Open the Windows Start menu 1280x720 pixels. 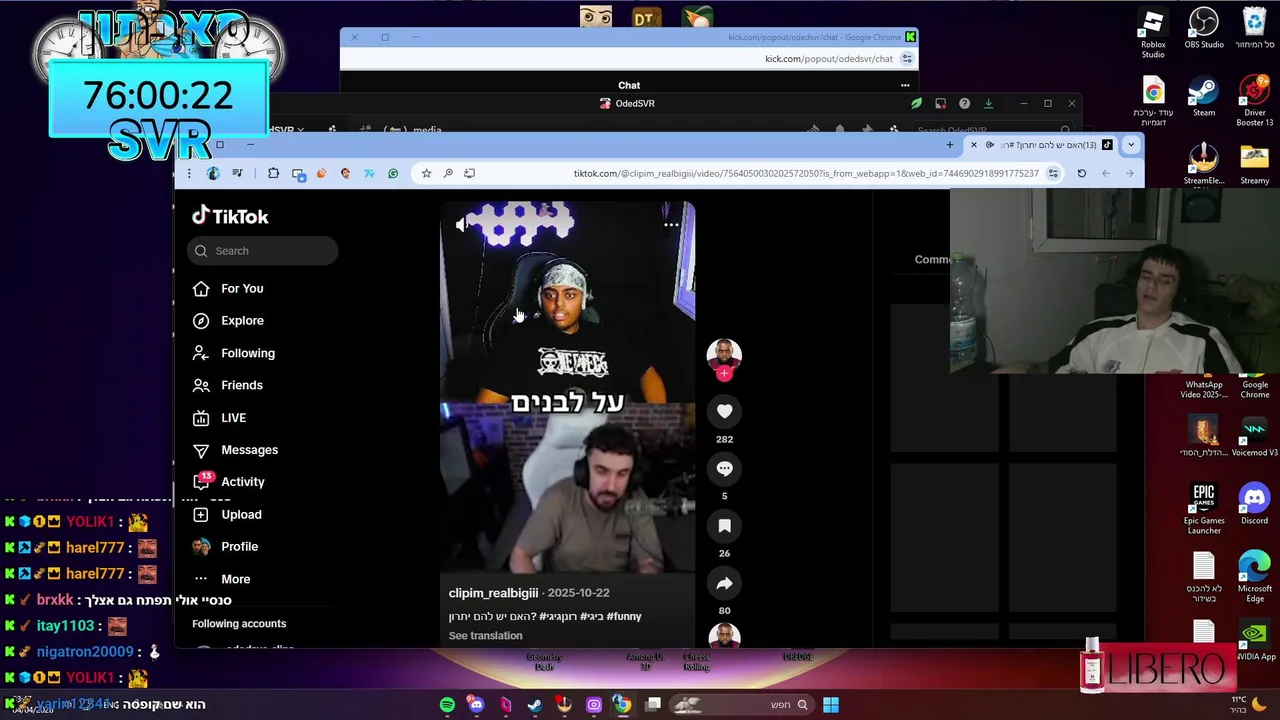pos(831,705)
